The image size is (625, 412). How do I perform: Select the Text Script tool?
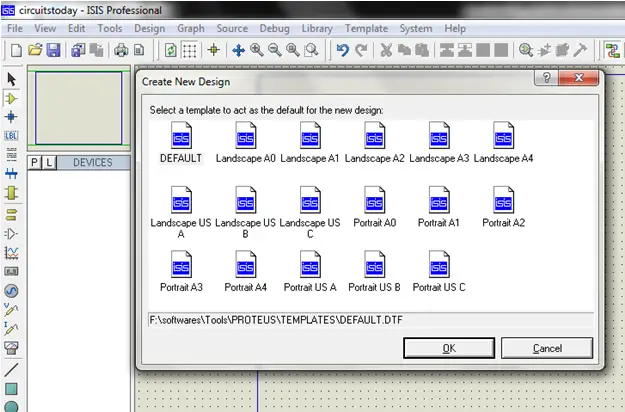coord(11,154)
